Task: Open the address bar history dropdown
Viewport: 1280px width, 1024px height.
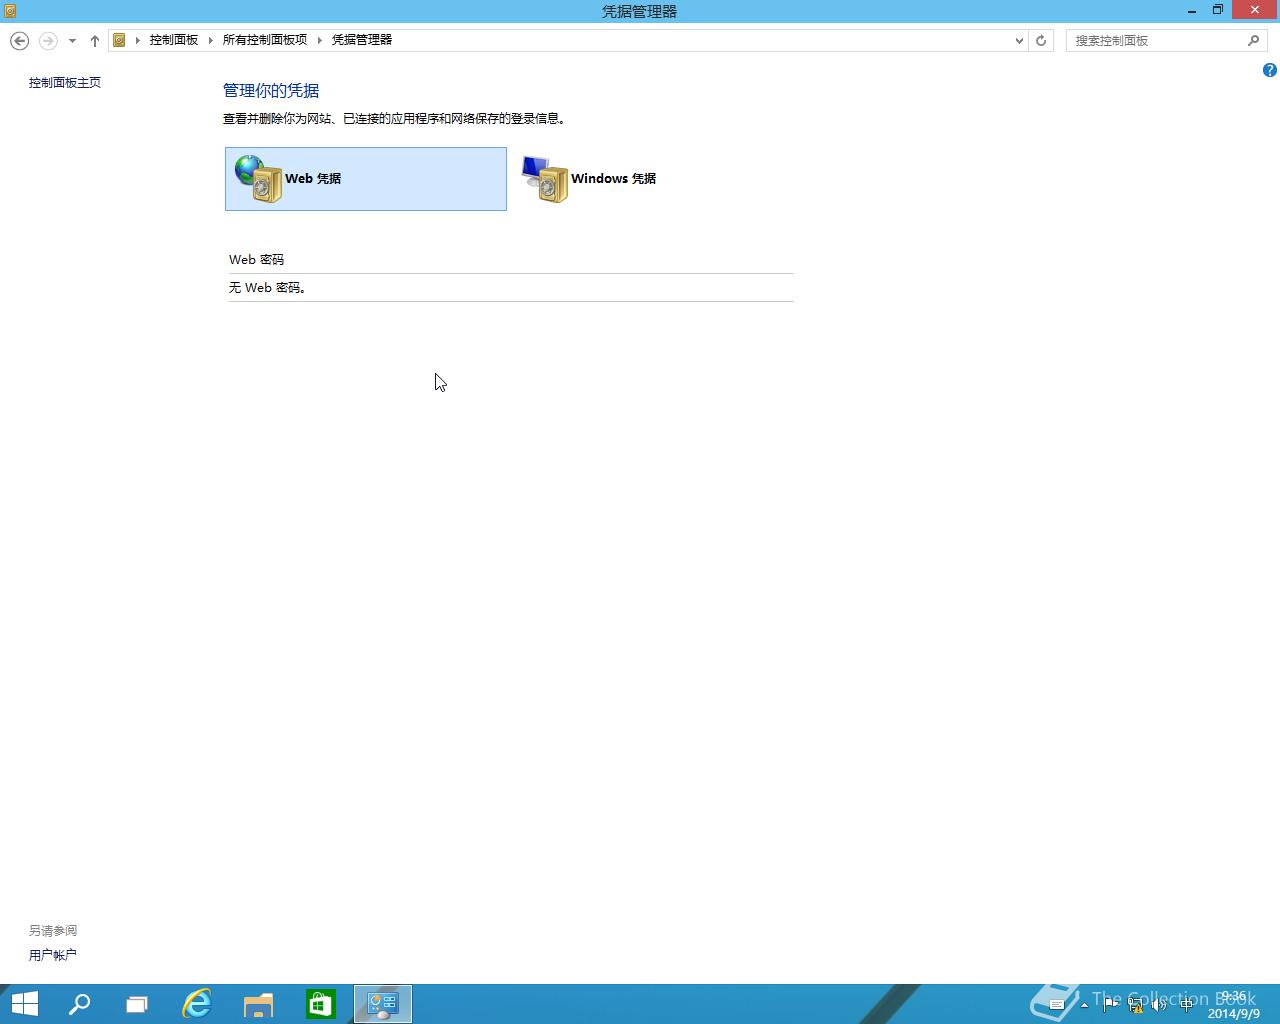Action: [1019, 41]
